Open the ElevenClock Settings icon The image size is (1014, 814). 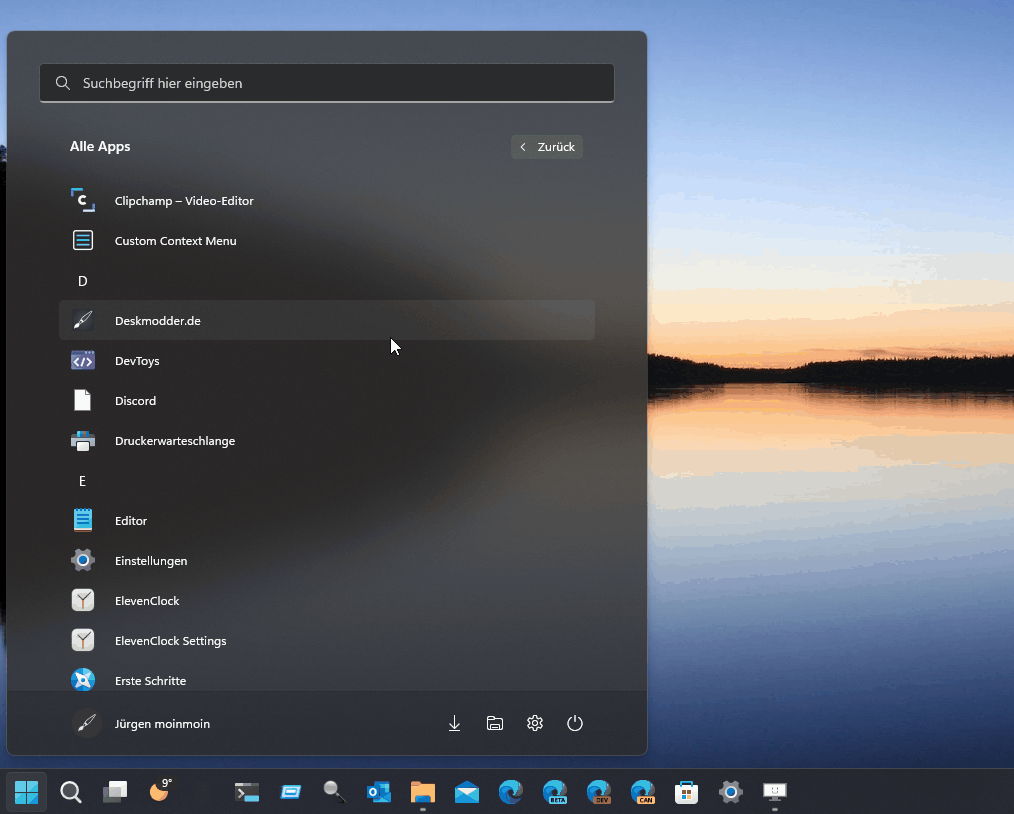(83, 641)
